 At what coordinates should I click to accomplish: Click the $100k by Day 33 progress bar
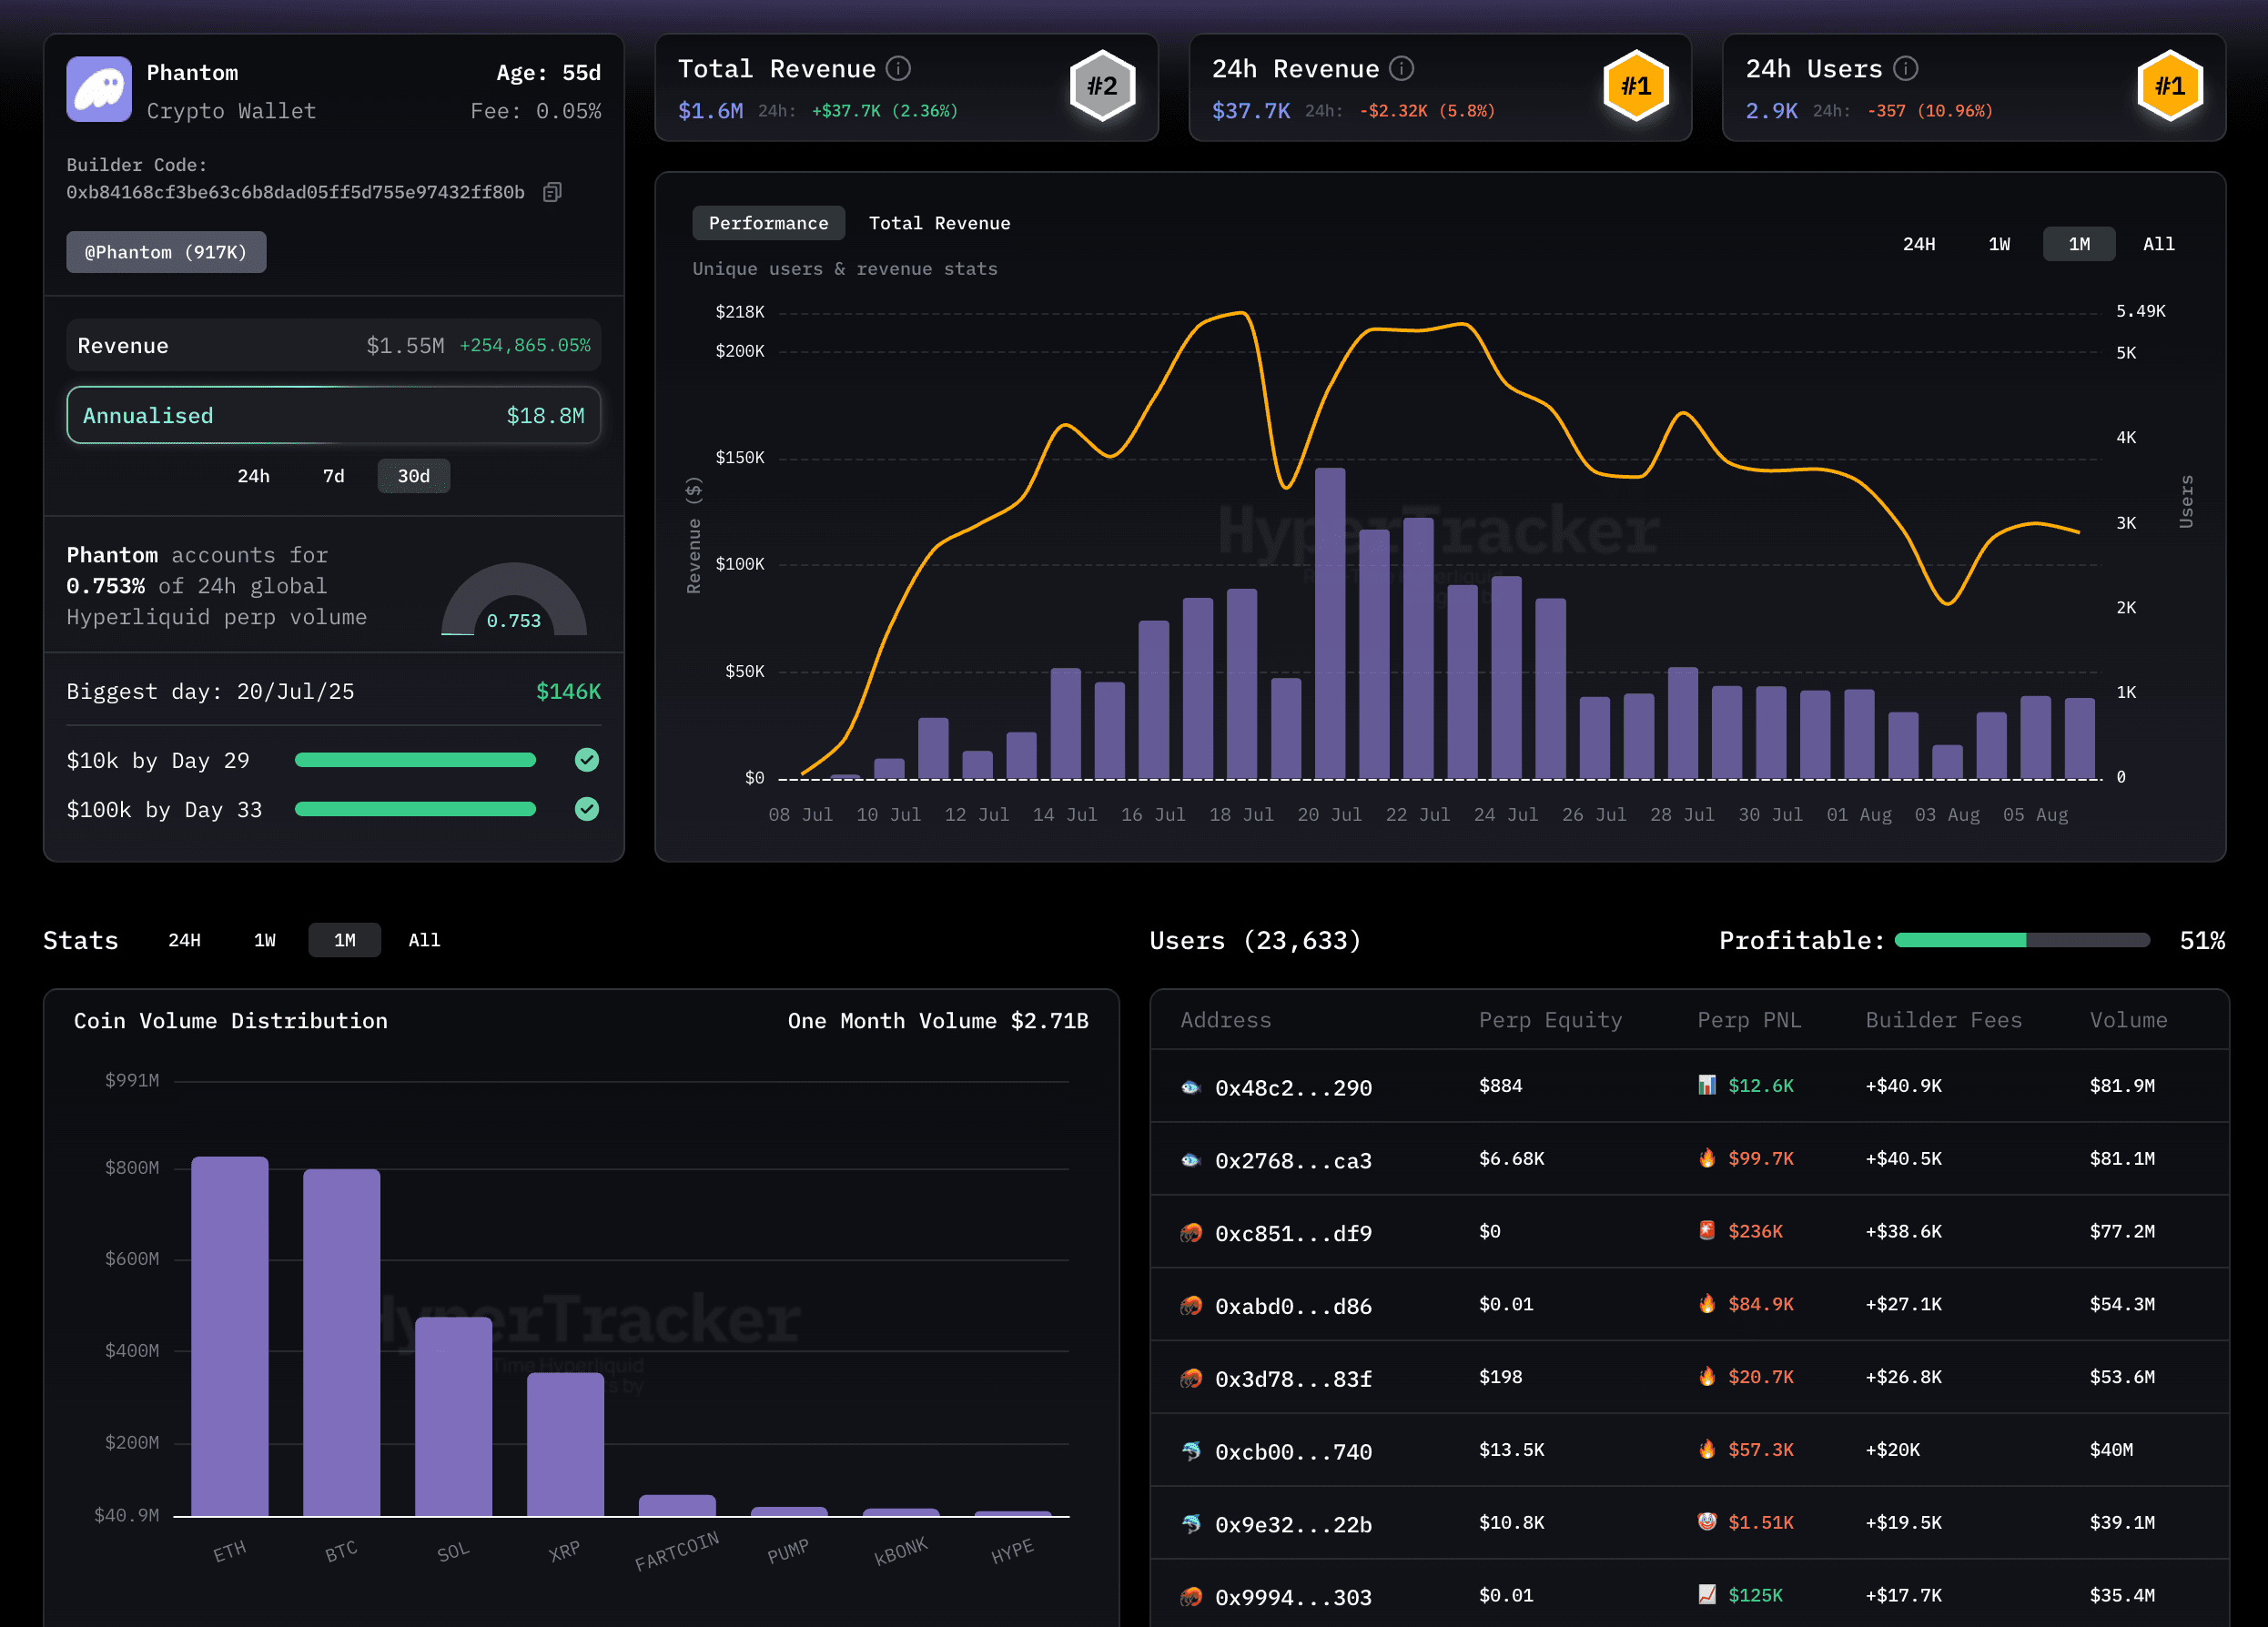click(x=415, y=809)
